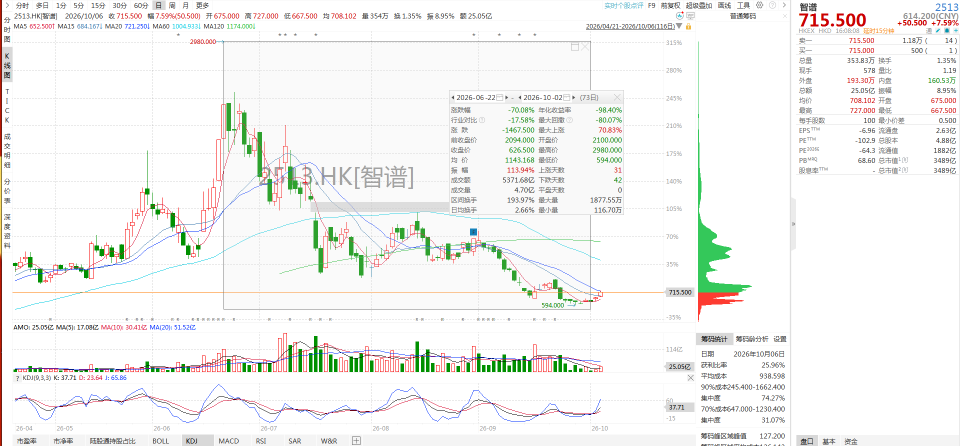Click the monitor screen icon below toolbar
Image resolution: width=960 pixels, height=446 pixels.
(691, 16)
